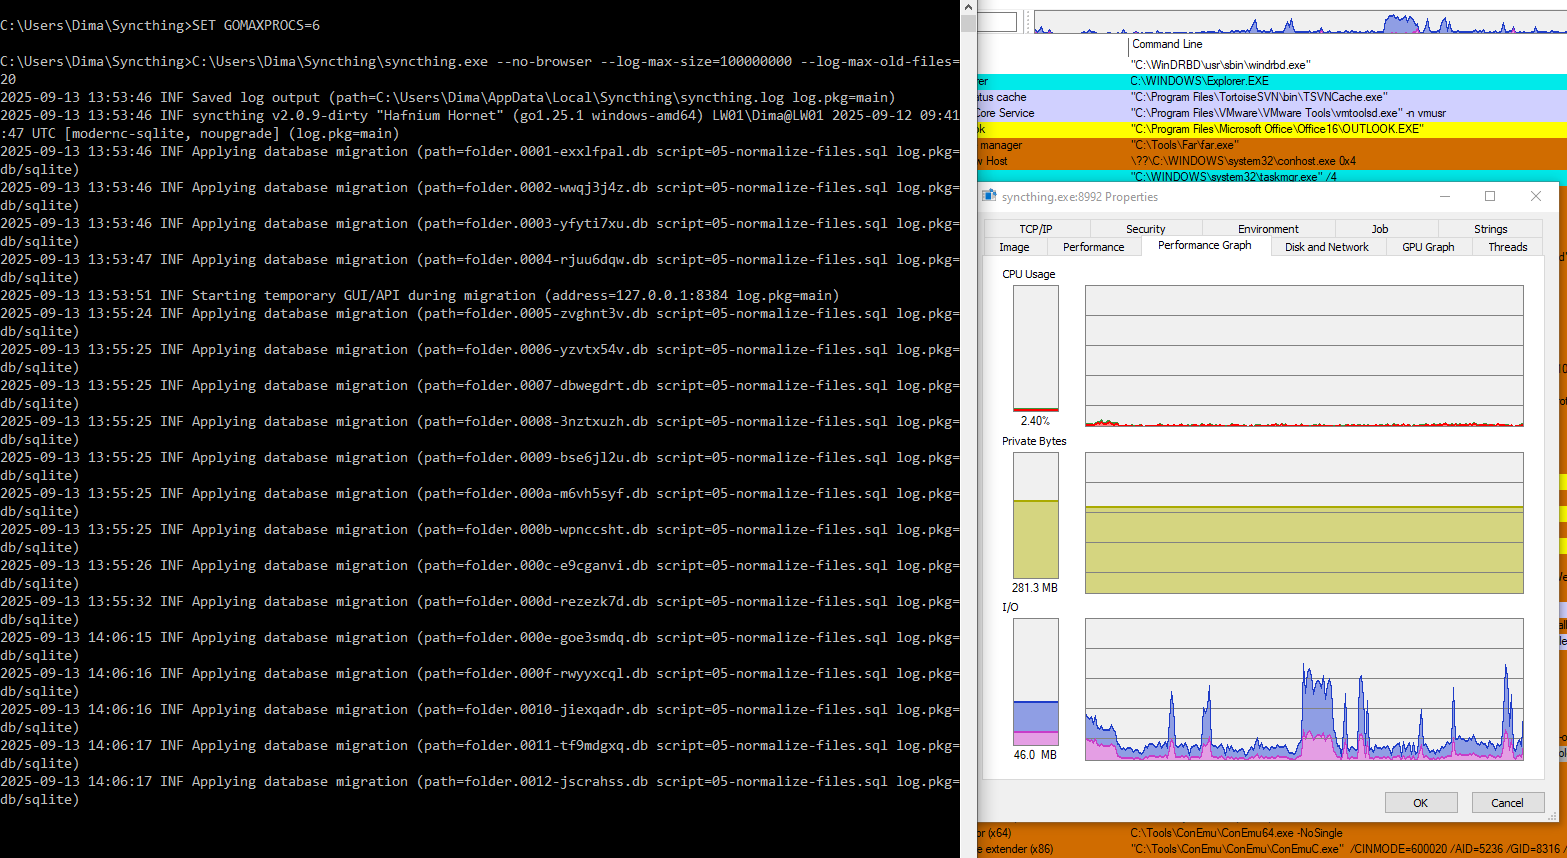The width and height of the screenshot is (1567, 858).
Task: Close the syncthing.exe Properties dialog
Action: click(1535, 197)
